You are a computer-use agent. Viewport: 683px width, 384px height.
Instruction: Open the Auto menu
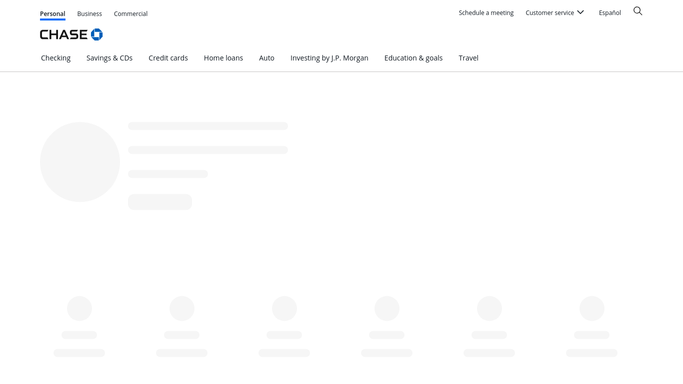click(x=267, y=58)
